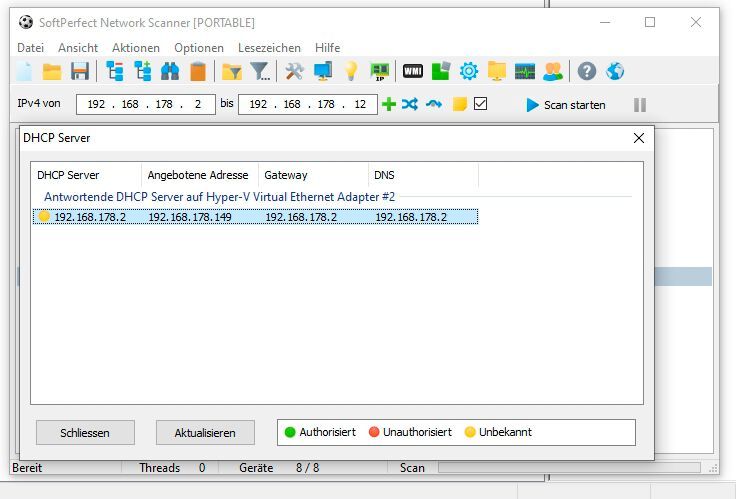
Task: Click the green square chart icon
Action: 441,71
